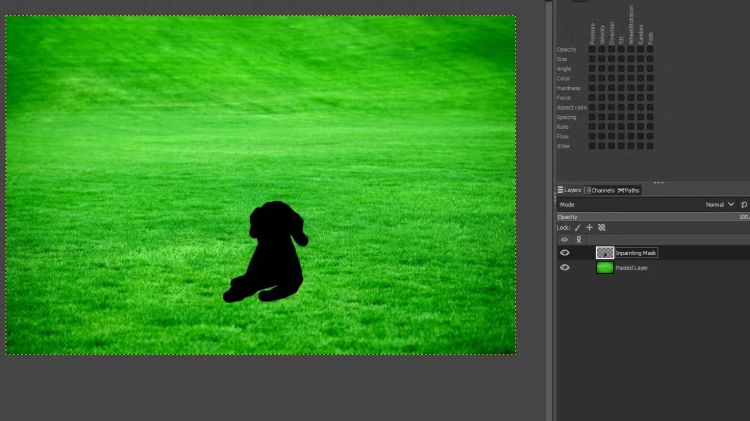Image resolution: width=750 pixels, height=421 pixels.
Task: Enable Fade checkbox in Jitter row
Action: pos(650,146)
